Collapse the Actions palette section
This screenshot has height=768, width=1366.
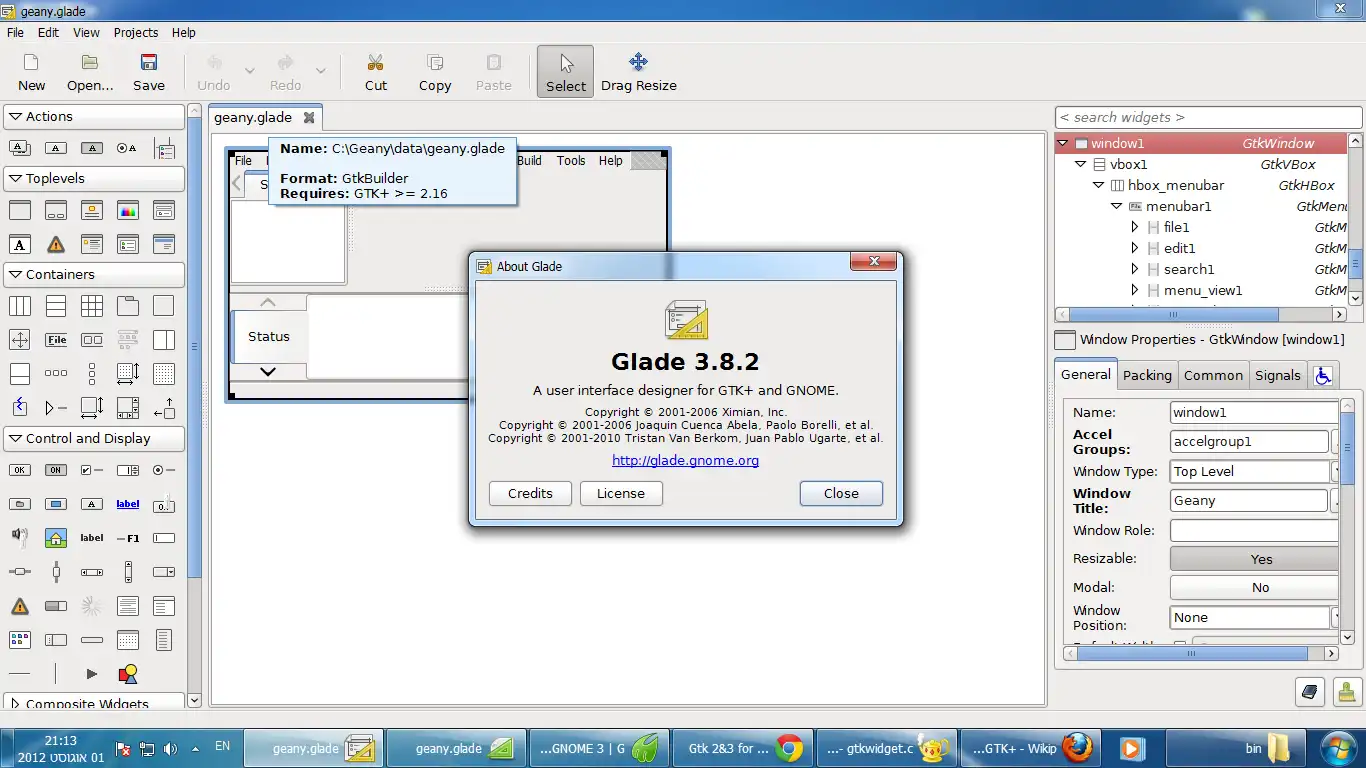point(94,117)
